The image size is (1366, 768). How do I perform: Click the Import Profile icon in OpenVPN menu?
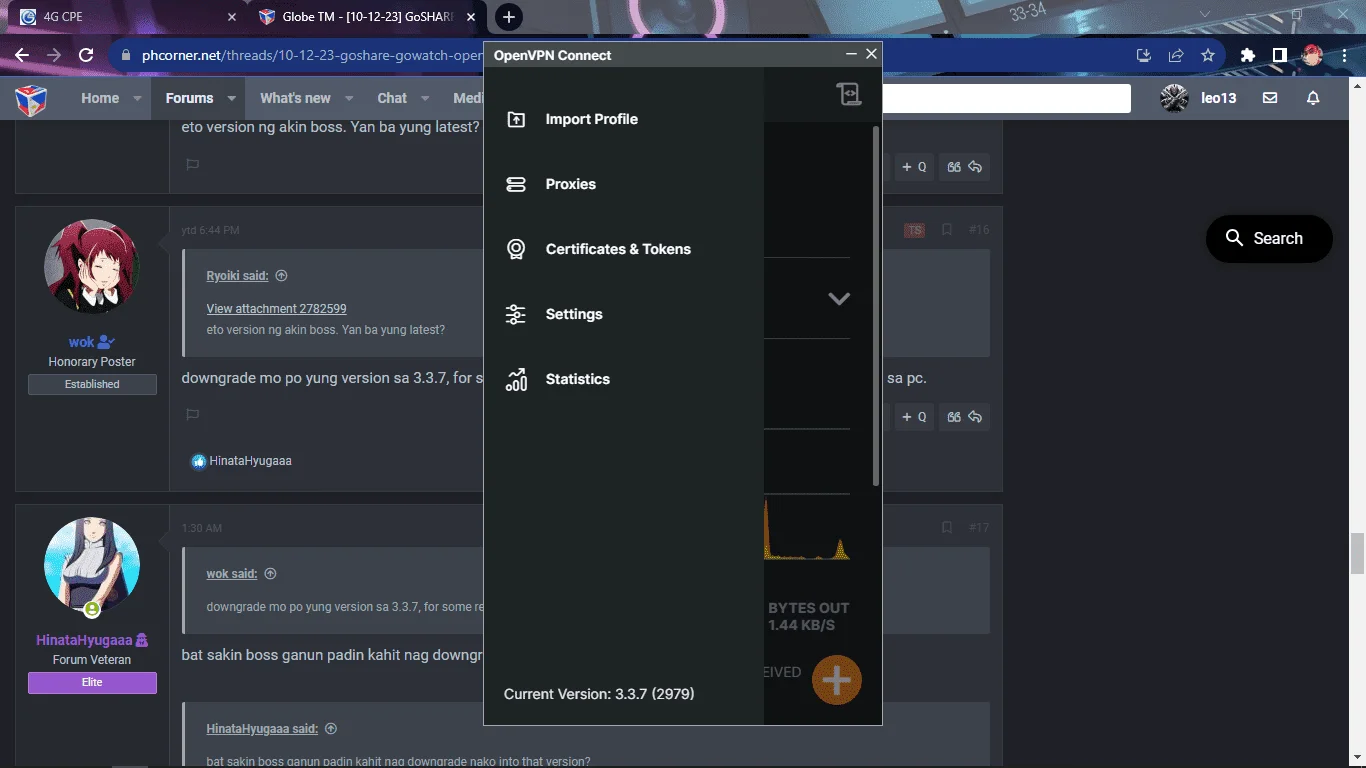coord(516,119)
